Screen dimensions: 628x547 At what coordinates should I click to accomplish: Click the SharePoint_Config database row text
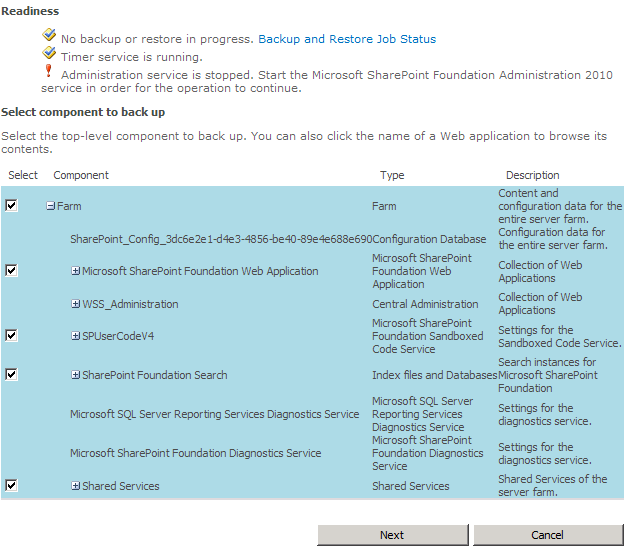[x=221, y=239]
